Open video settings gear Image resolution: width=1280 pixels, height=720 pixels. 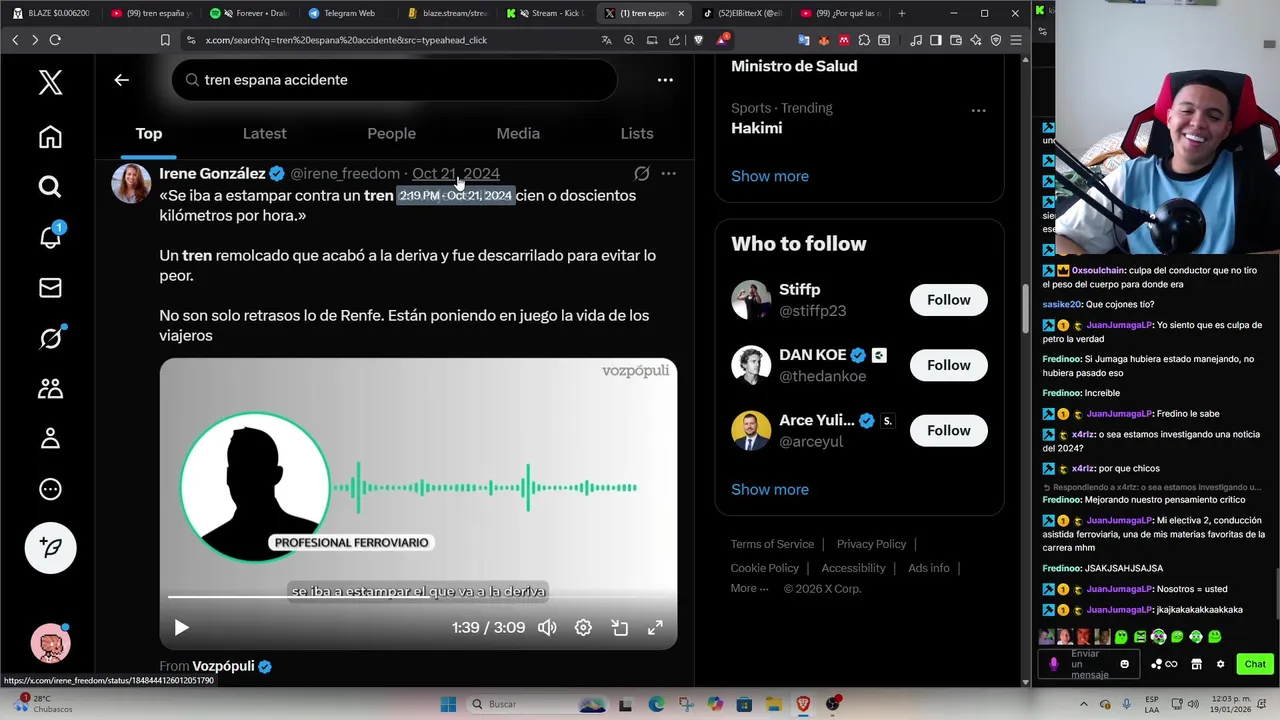point(583,628)
